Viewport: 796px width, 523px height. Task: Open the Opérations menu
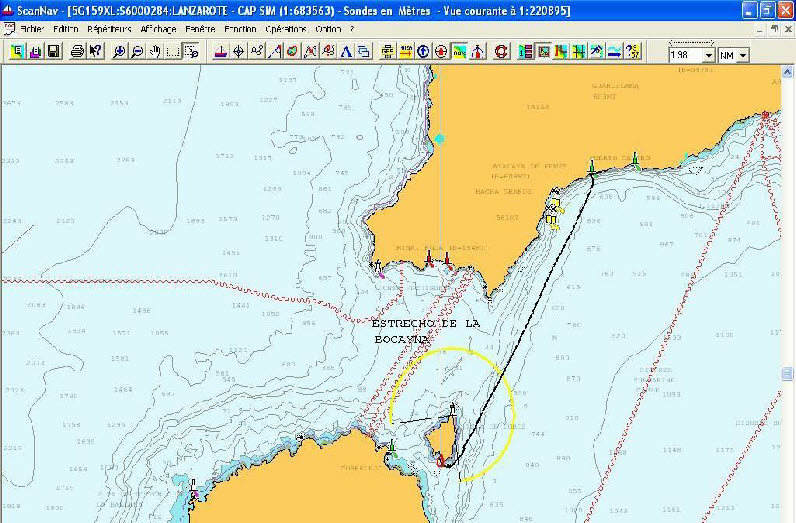[286, 30]
